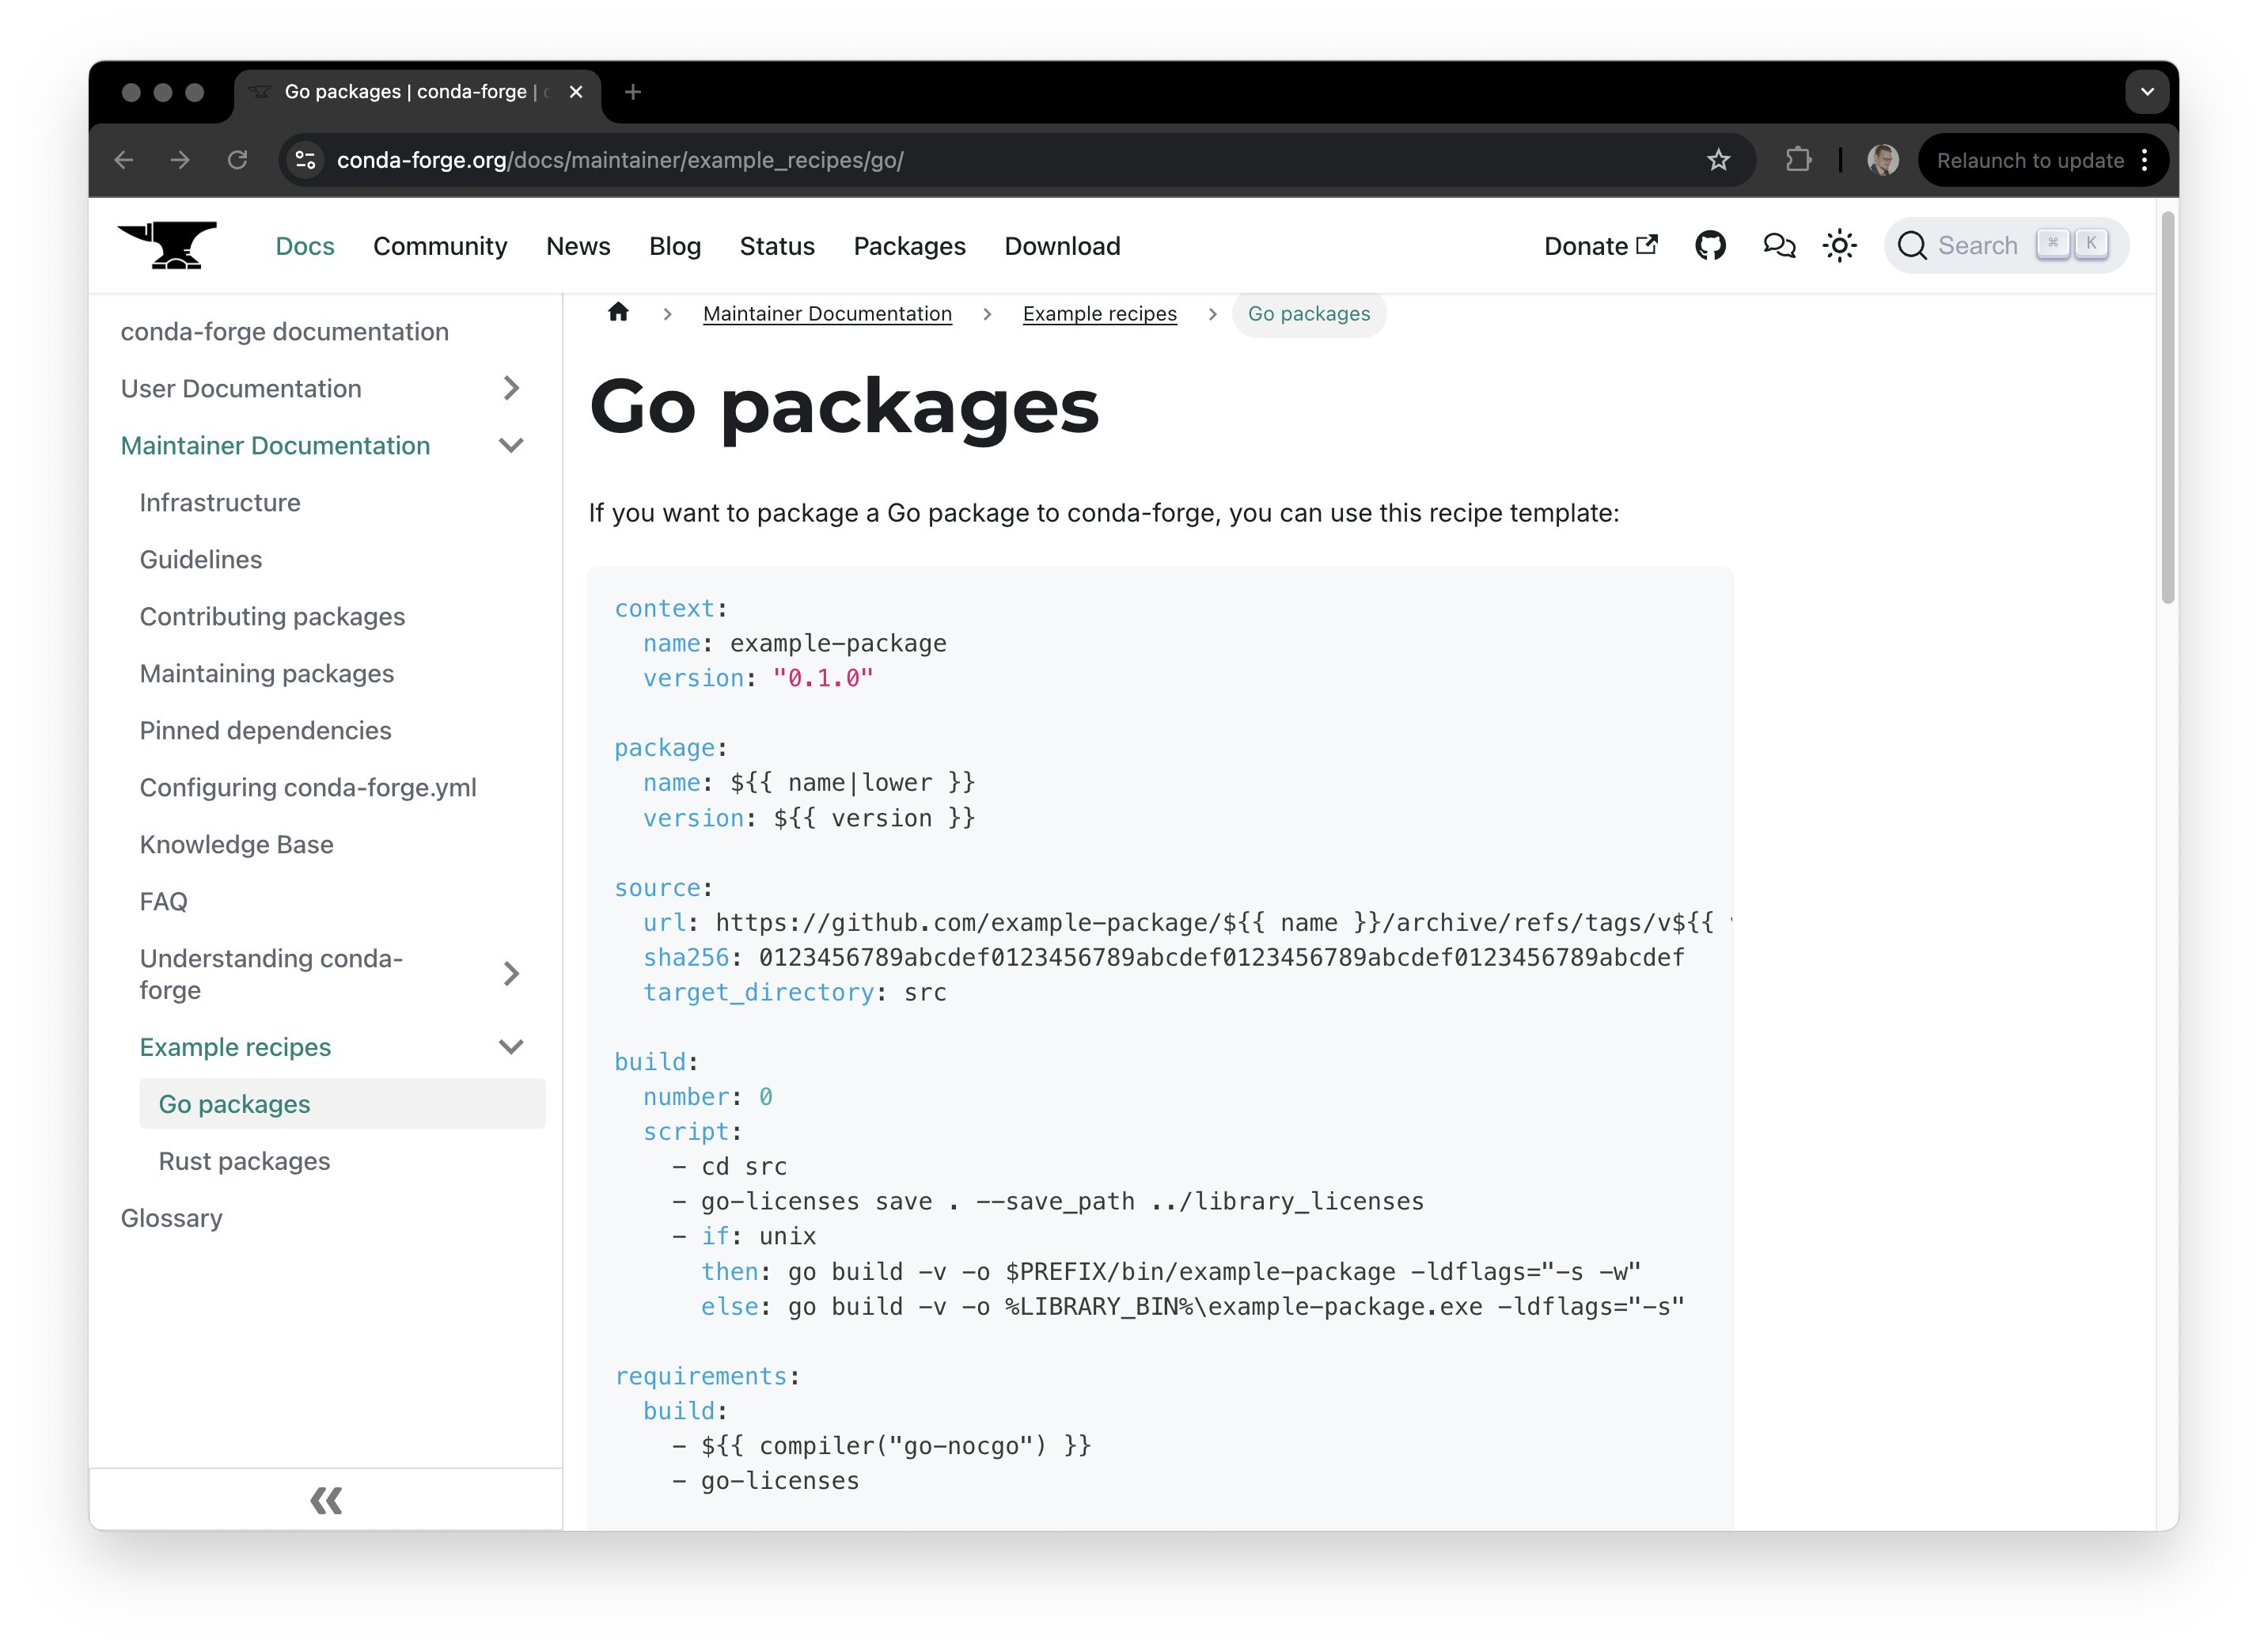
Task: Toggle light/dark theme with sun icon
Action: coord(1839,246)
